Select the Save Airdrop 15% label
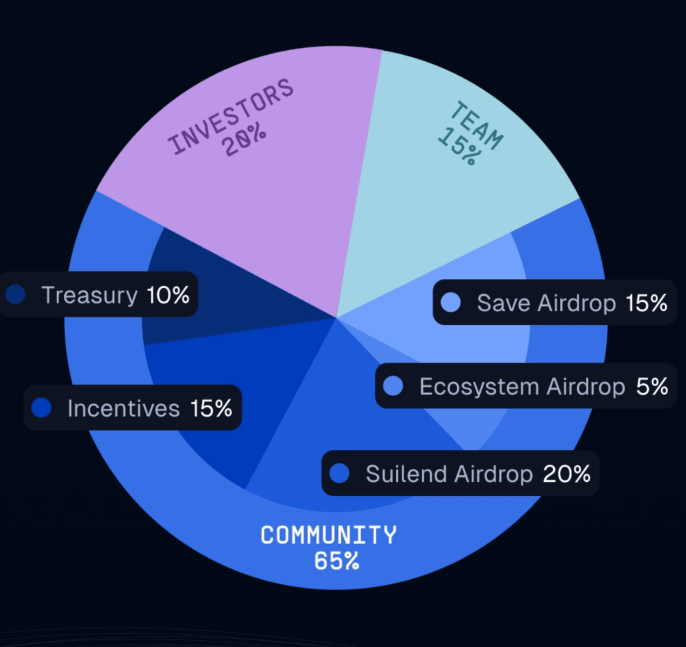The image size is (686, 647). coord(571,302)
